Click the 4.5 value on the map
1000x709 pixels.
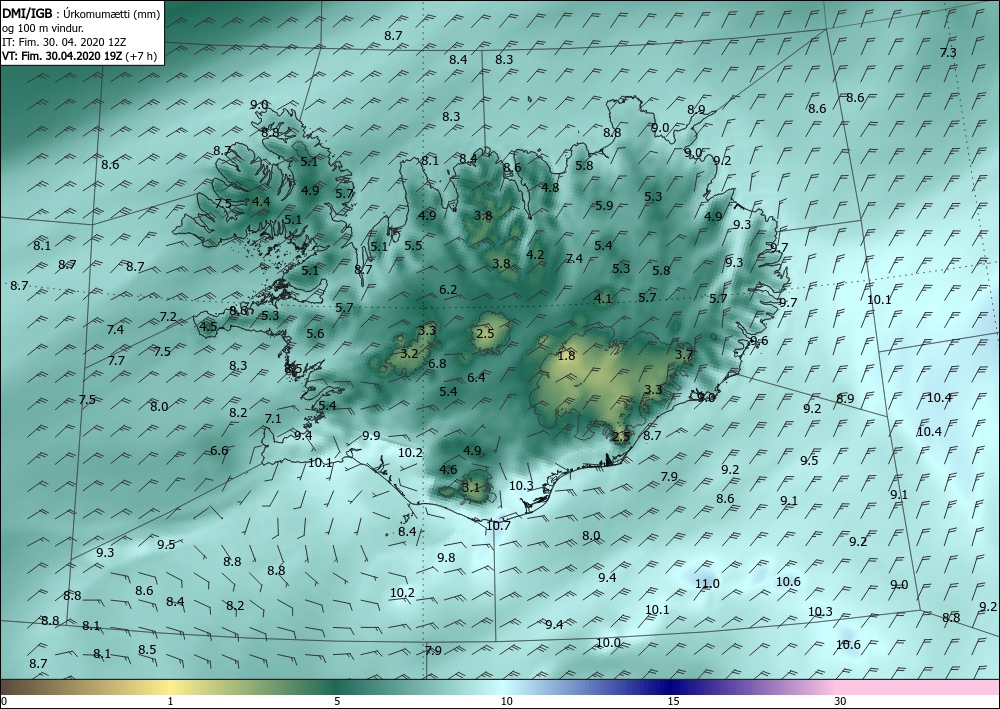[208, 327]
